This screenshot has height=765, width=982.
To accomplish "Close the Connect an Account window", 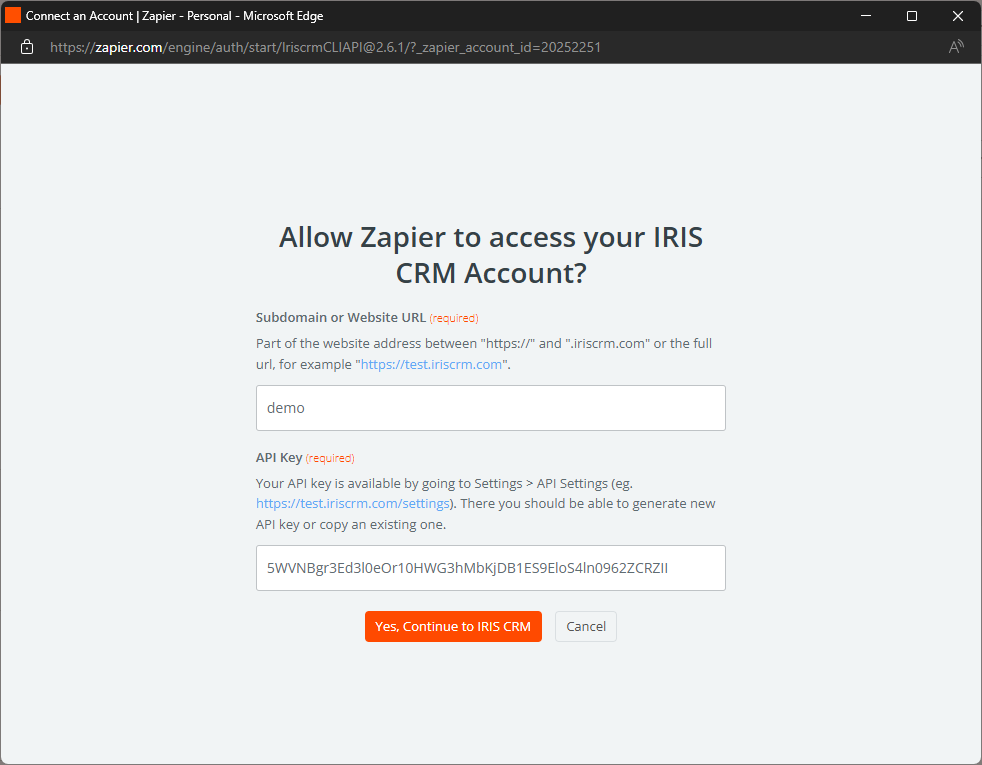I will tap(958, 16).
